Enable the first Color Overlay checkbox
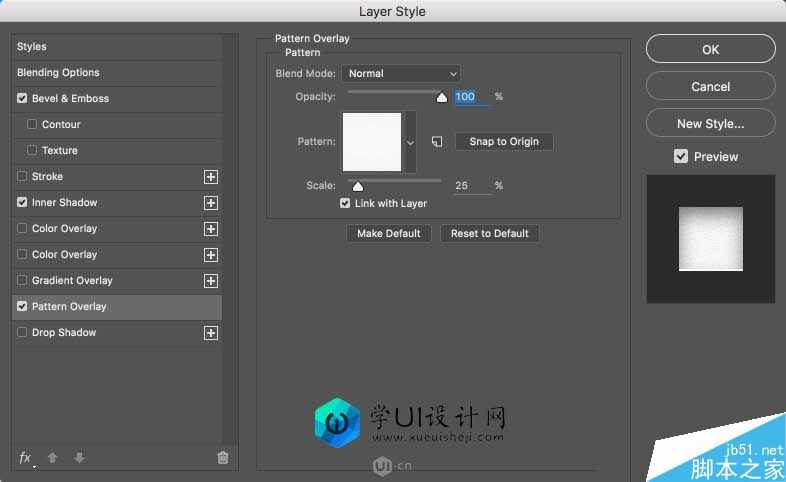The image size is (786, 482). tap(22, 228)
